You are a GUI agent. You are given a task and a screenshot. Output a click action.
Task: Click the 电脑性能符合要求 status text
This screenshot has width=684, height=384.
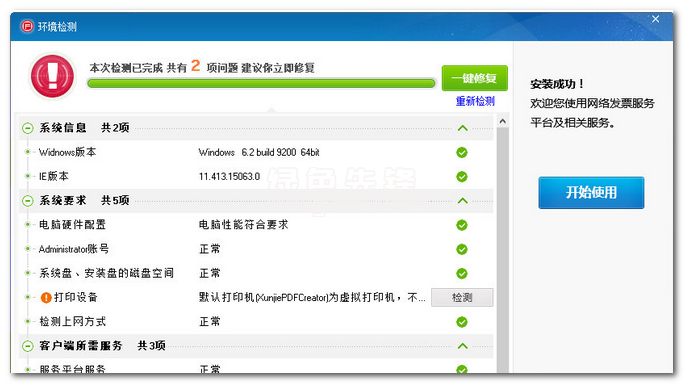coord(243,225)
